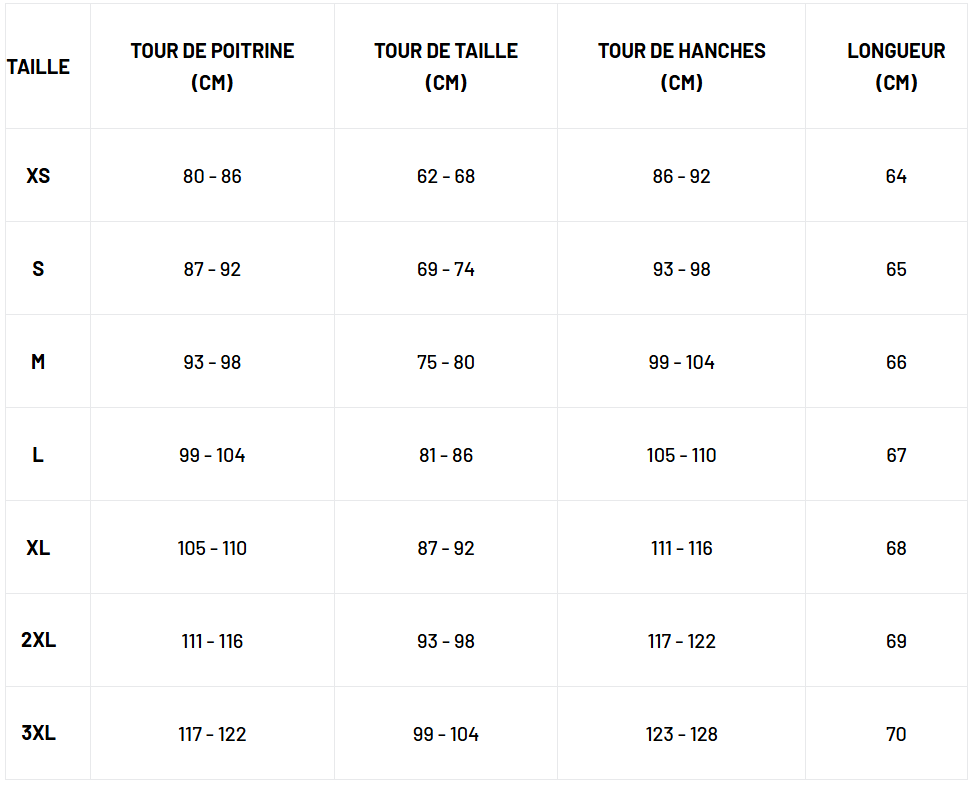Select waist value 93 - 98 cell
Image resolution: width=973 pixels, height=787 pixels.
[446, 641]
